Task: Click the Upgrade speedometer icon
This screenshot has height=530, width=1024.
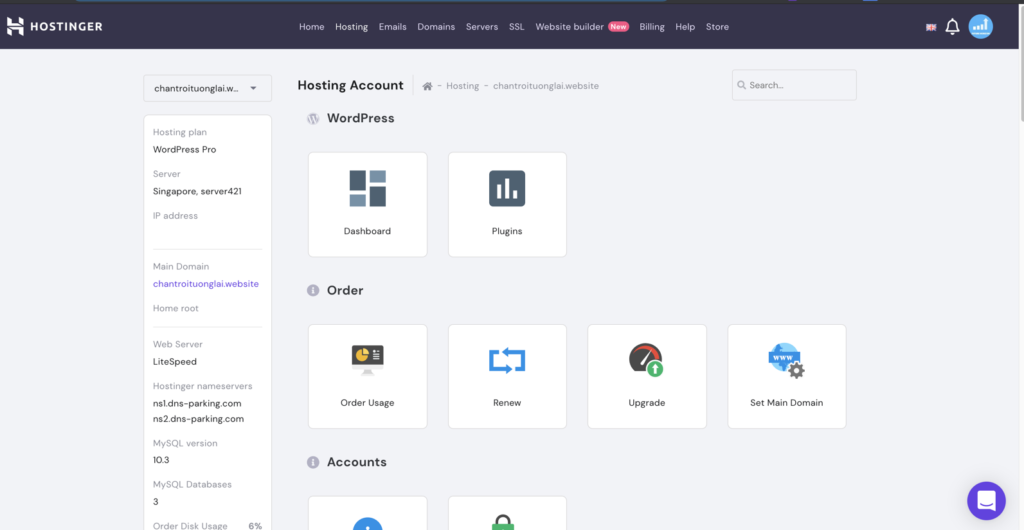Action: (x=646, y=360)
